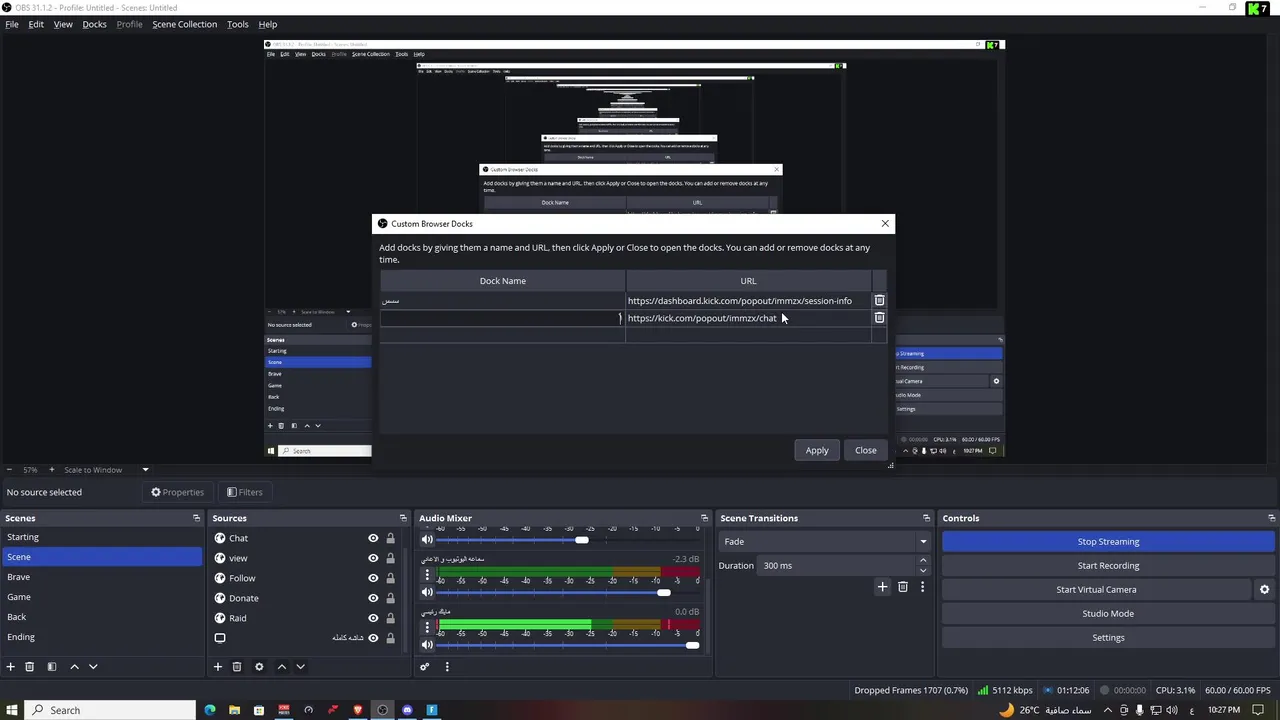Open Microsoft Edge from the taskbar

pos(210,710)
